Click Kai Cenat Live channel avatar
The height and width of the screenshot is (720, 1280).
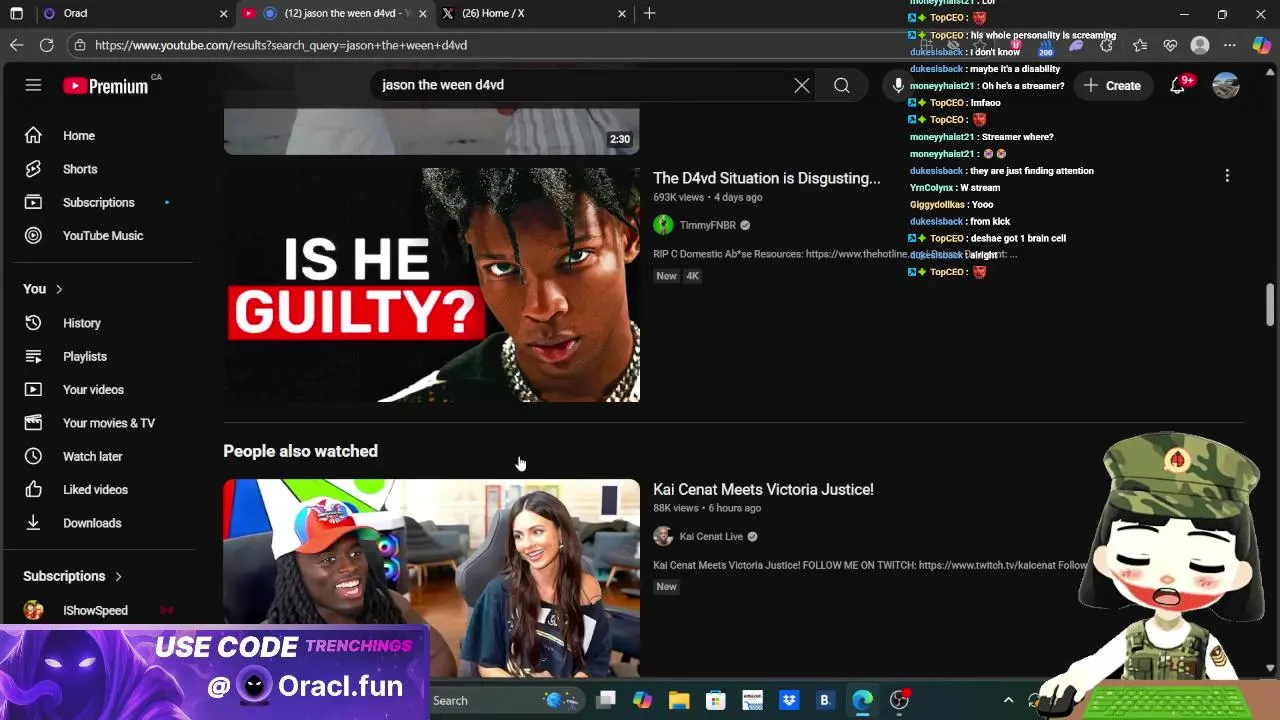[663, 536]
